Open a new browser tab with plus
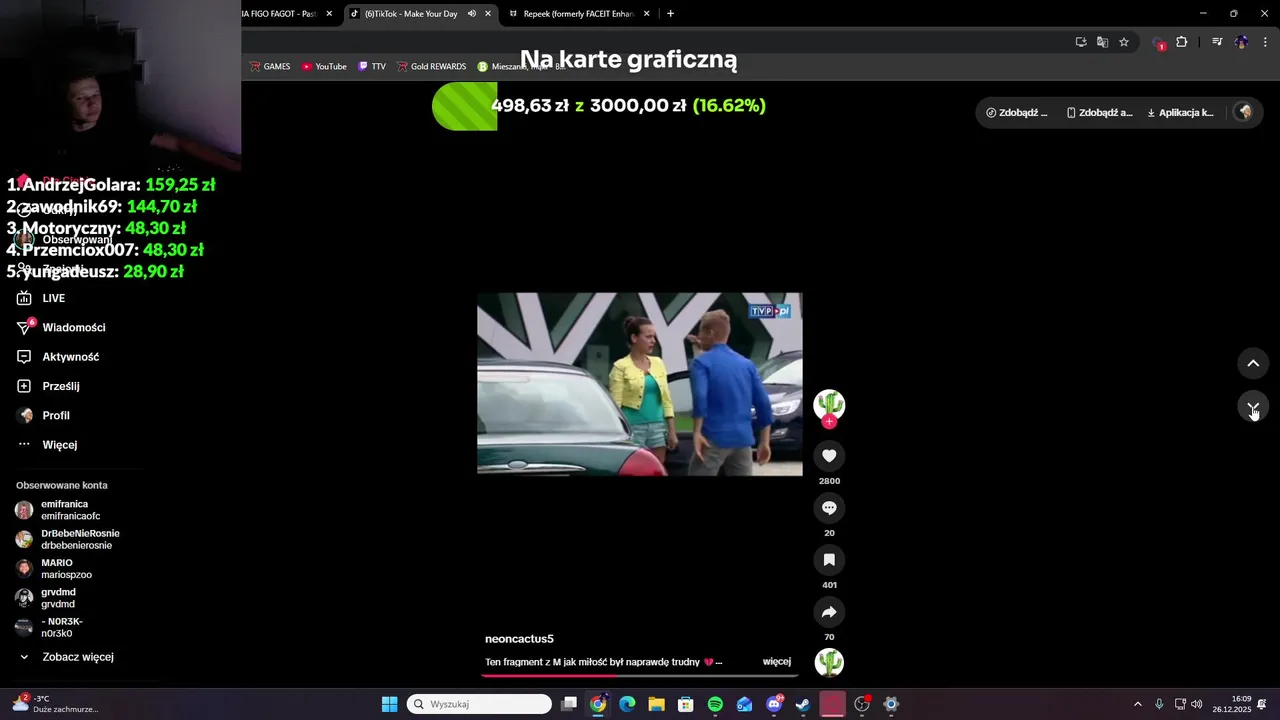1280x720 pixels. [x=670, y=14]
